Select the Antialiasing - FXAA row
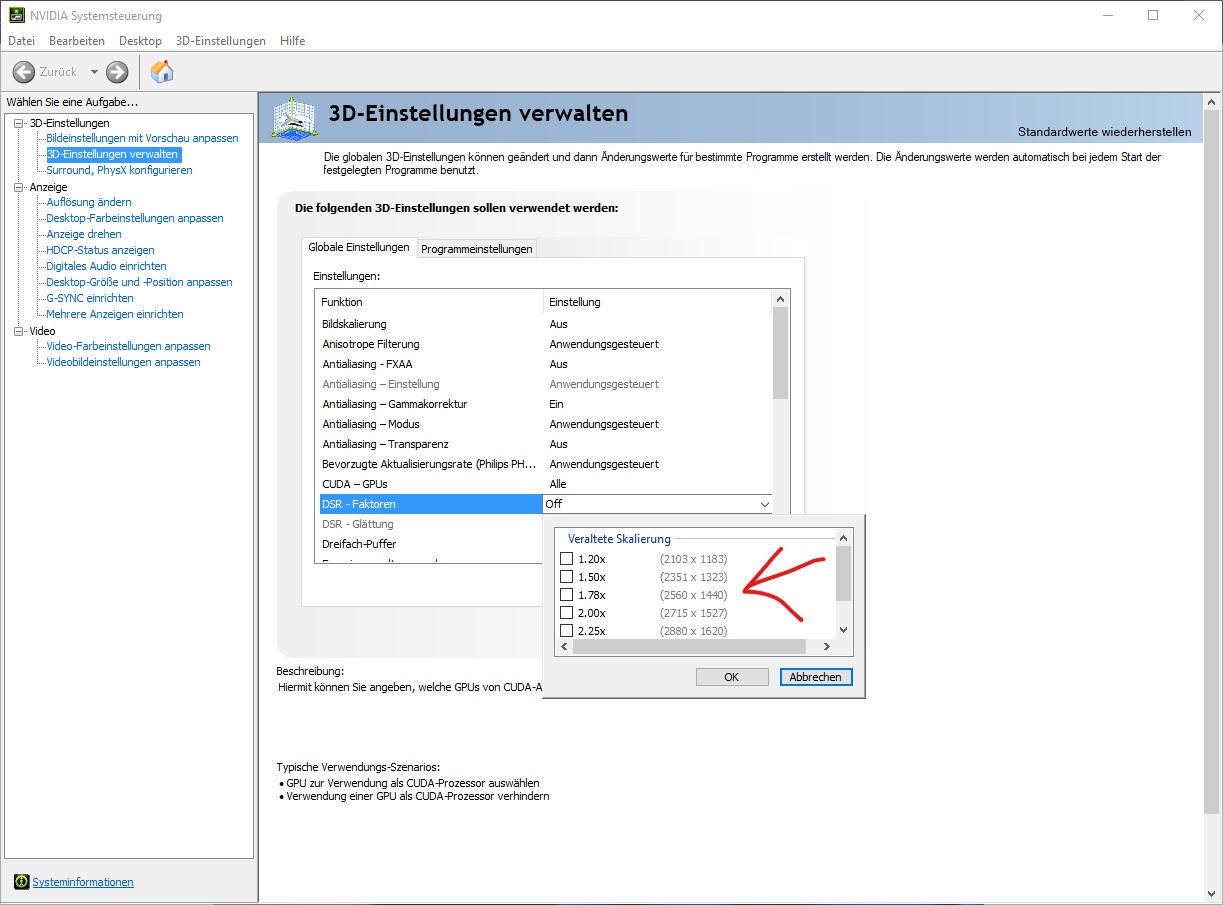Image resolution: width=1223 pixels, height=905 pixels. coord(544,364)
